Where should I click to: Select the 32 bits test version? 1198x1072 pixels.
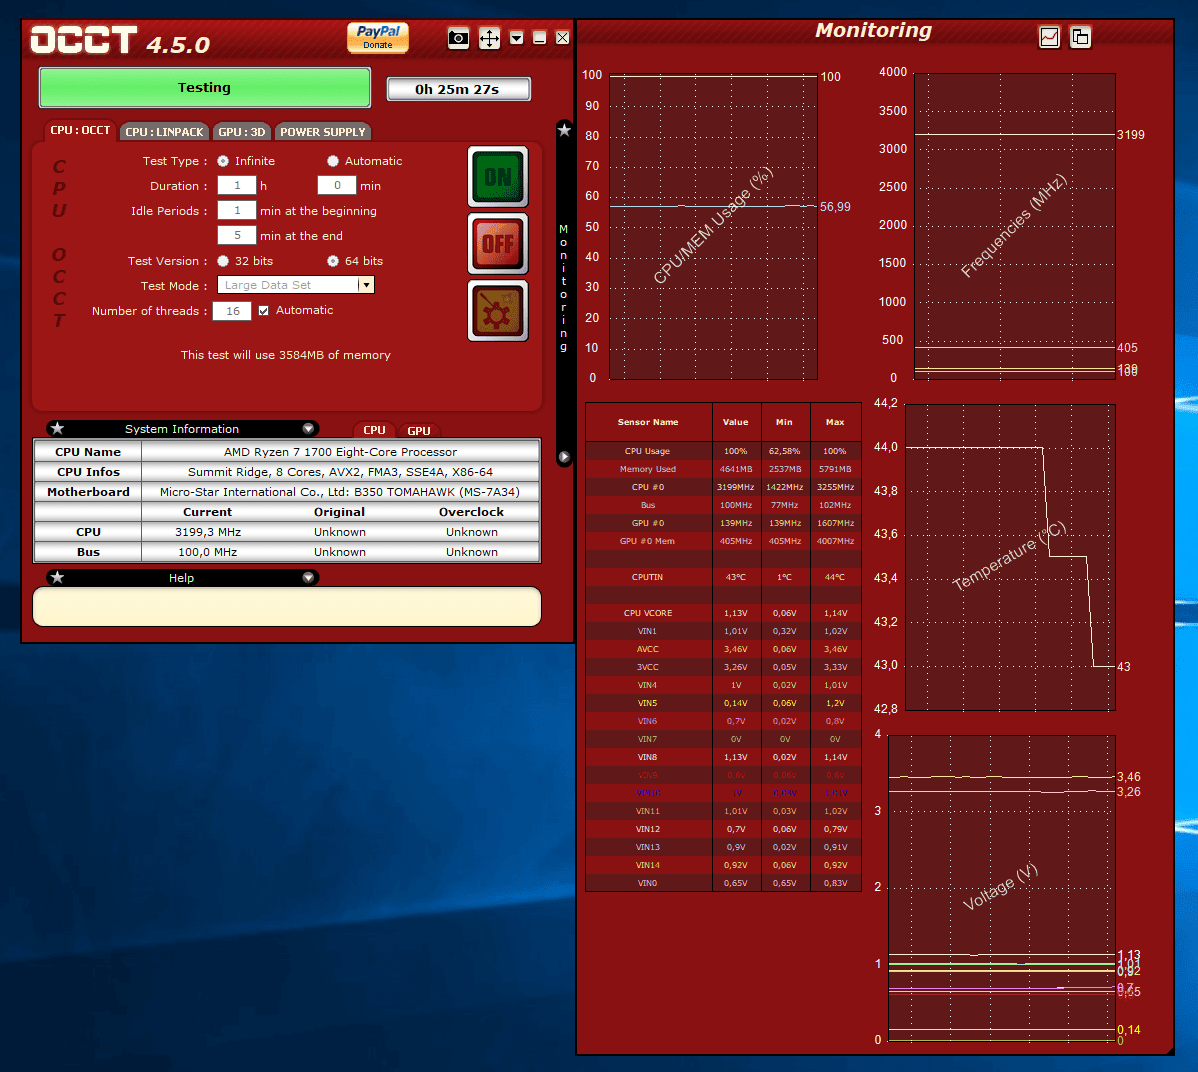[223, 261]
